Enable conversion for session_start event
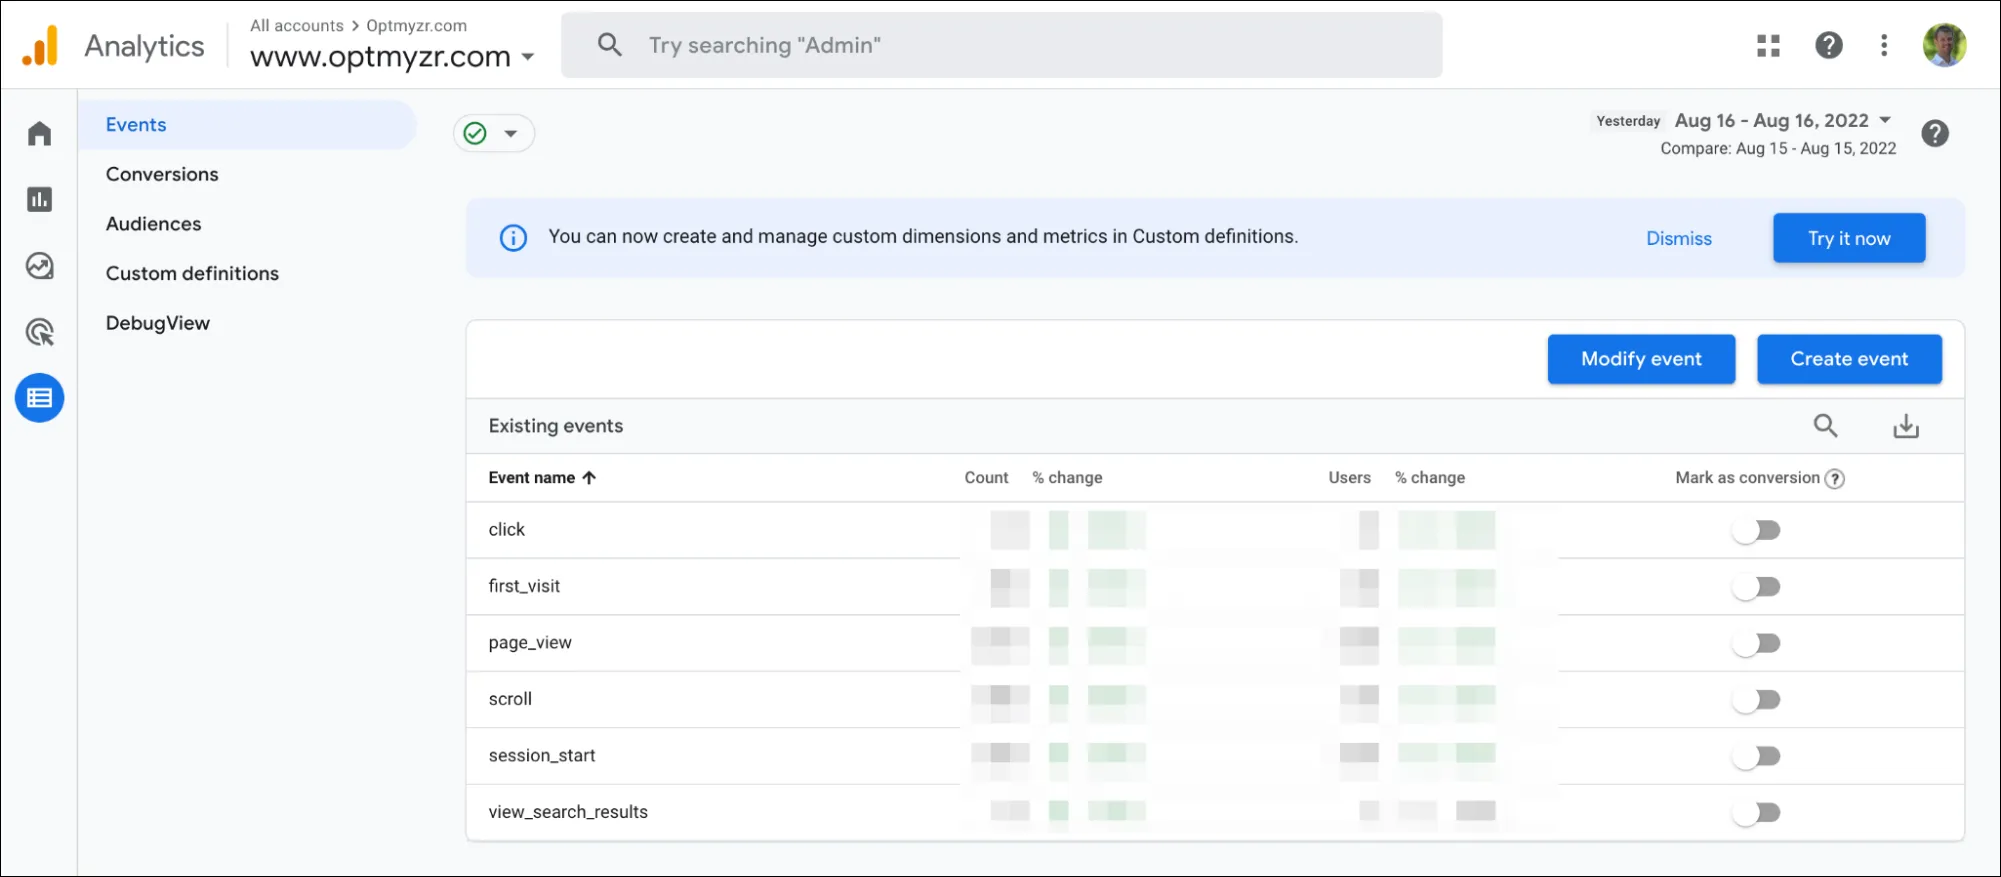 click(1757, 756)
